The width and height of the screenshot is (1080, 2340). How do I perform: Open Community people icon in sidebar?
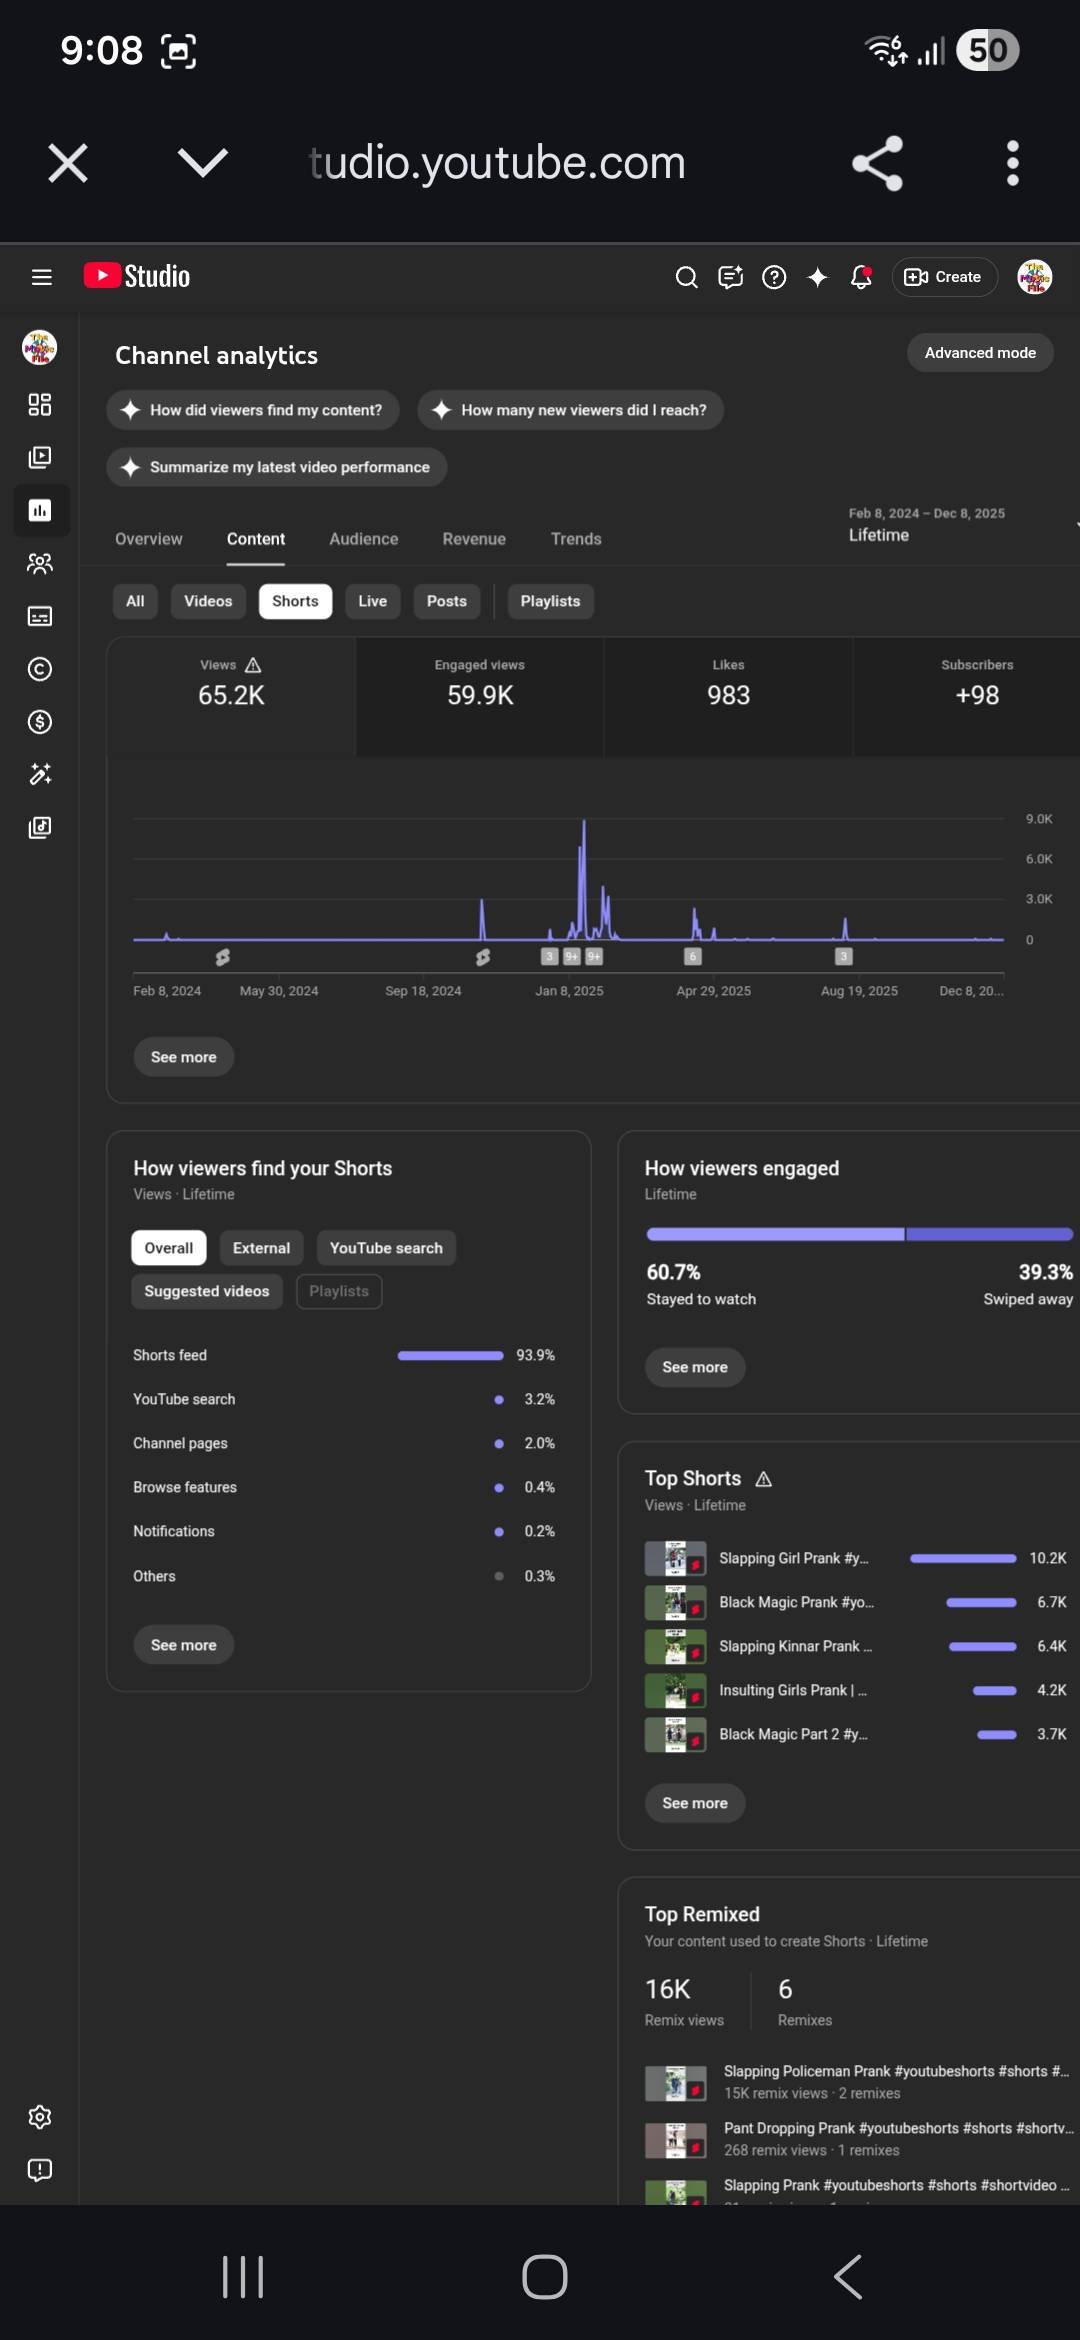click(x=40, y=564)
